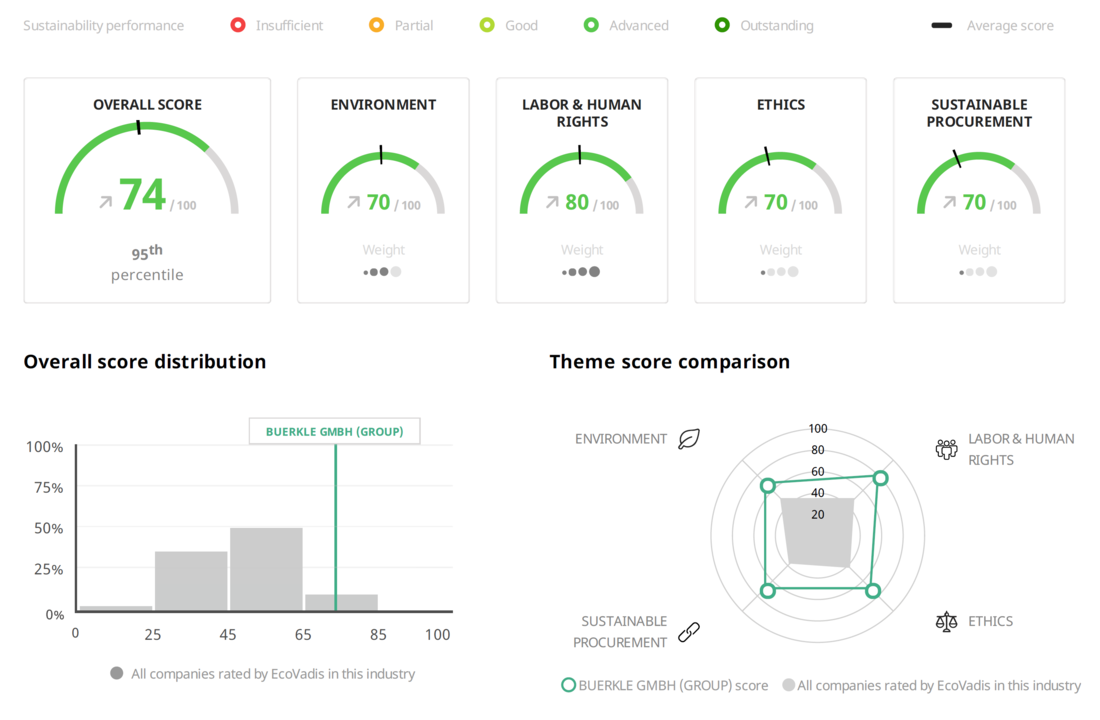Click the Overall Score heading

[147, 104]
